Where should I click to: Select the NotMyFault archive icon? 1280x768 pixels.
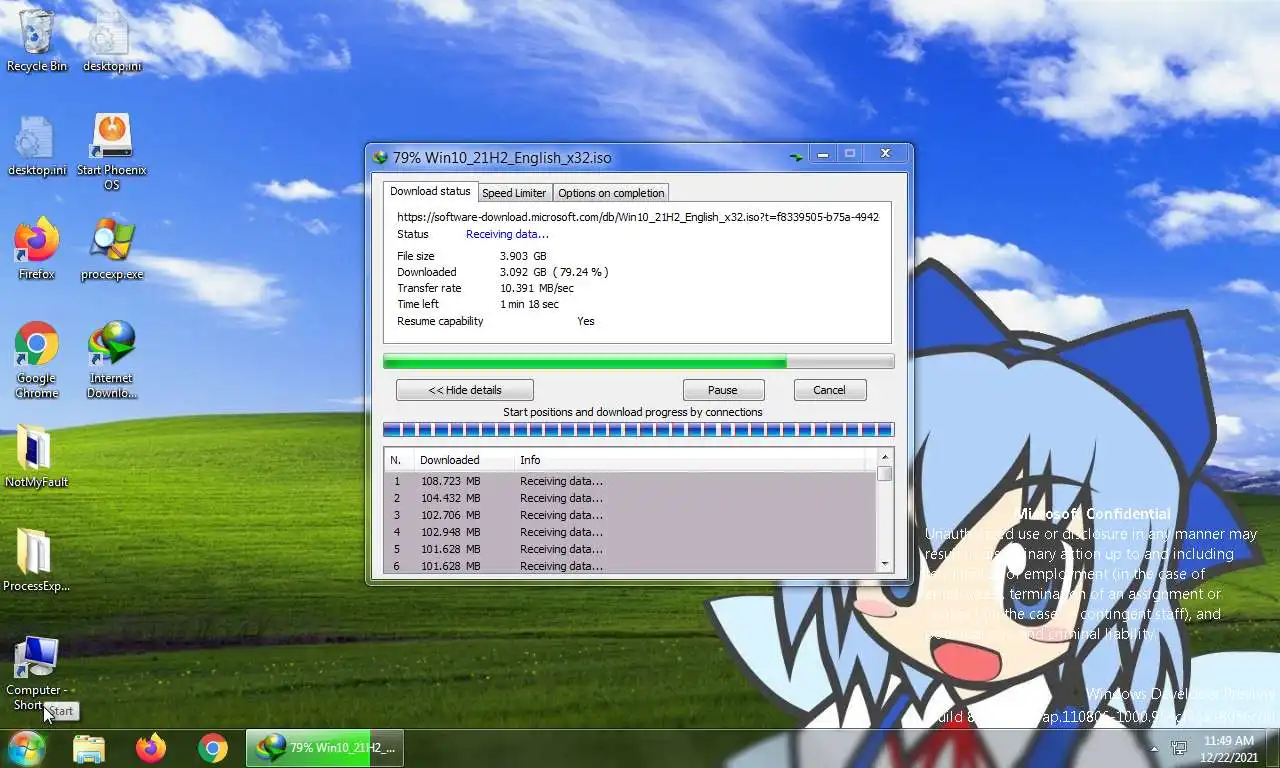click(x=36, y=457)
